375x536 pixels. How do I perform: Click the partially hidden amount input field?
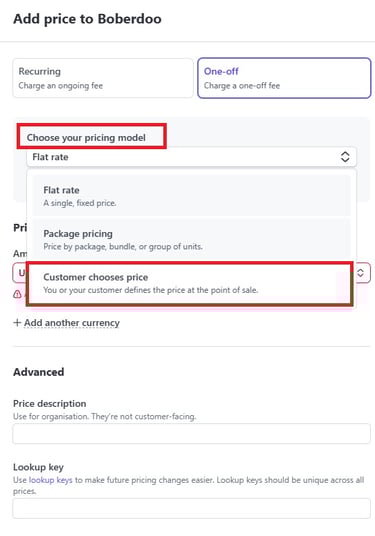tap(19, 273)
